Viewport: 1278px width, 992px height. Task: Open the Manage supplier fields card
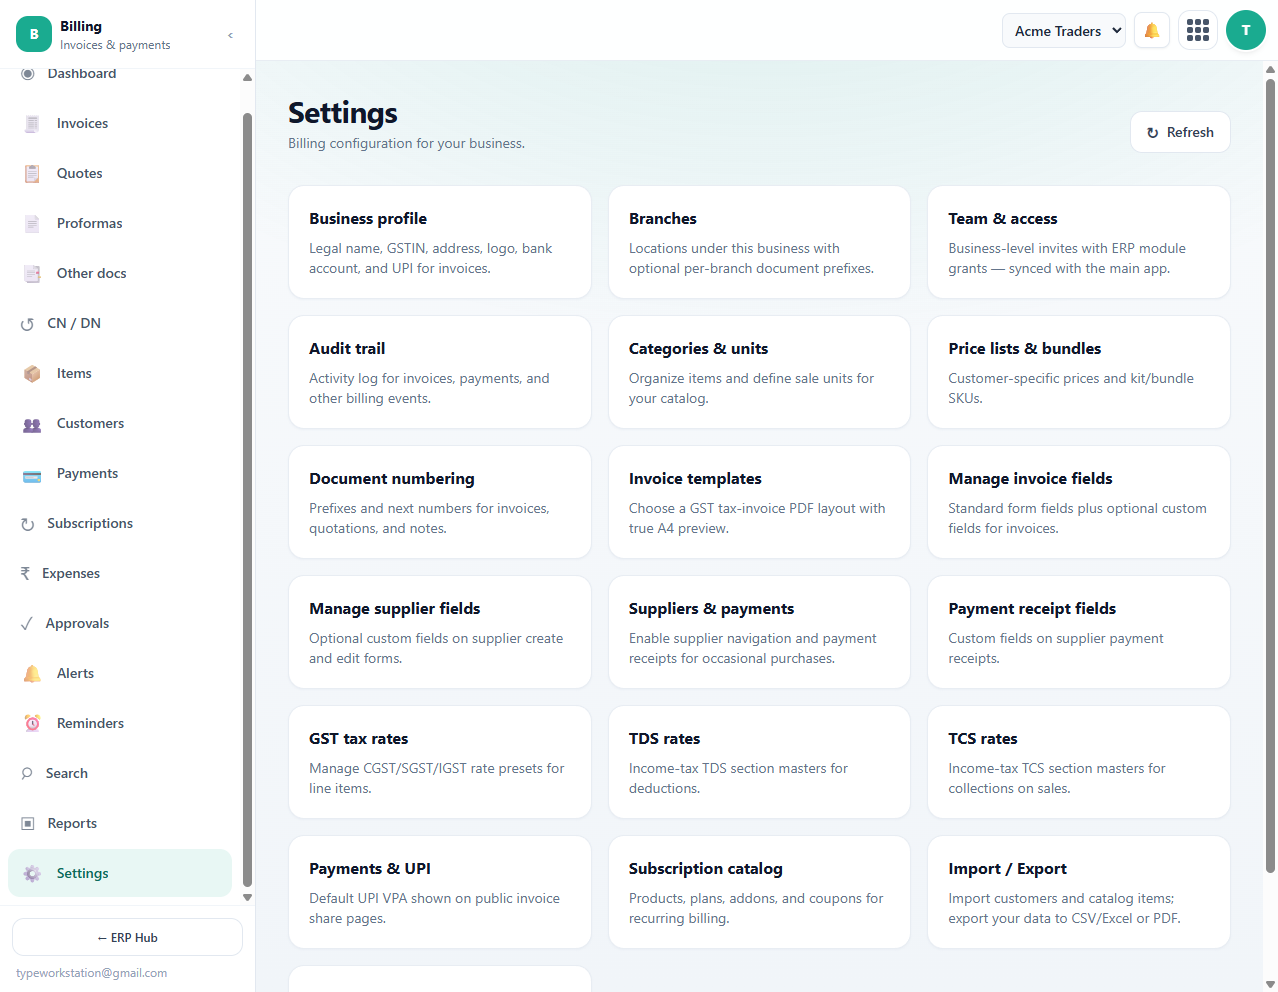pos(440,632)
